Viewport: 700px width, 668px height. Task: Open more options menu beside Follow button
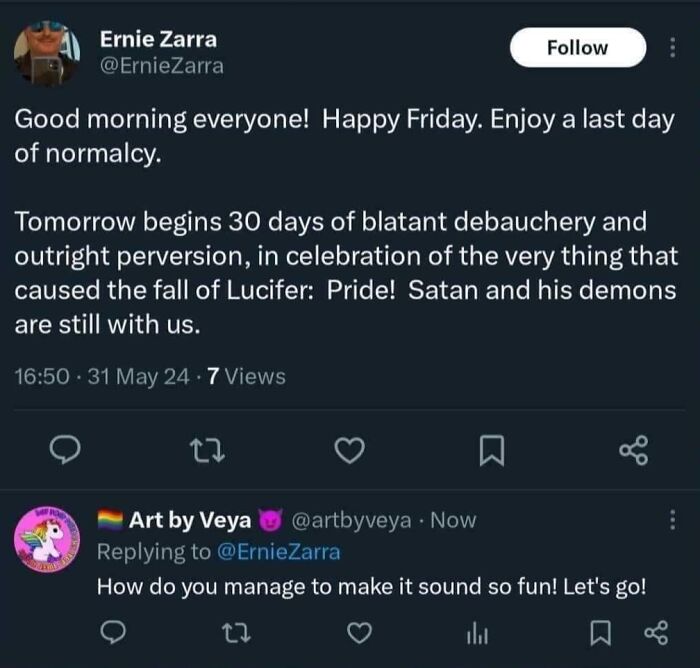pyautogui.click(x=672, y=47)
